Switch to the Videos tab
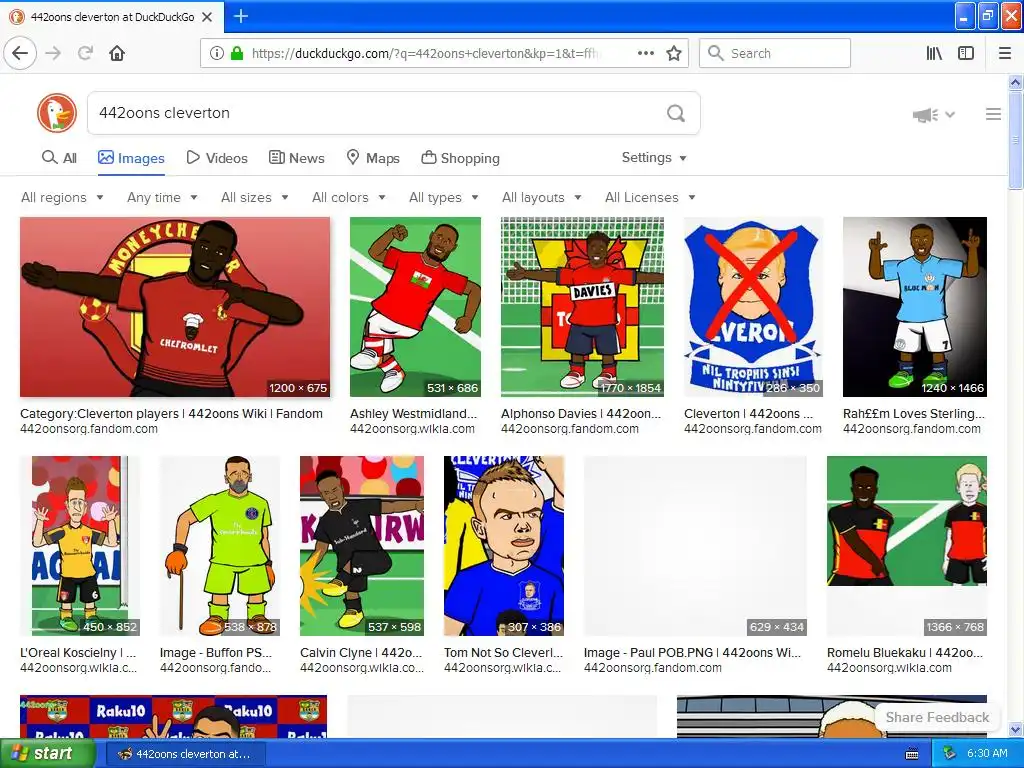1024x768 pixels. pos(217,158)
